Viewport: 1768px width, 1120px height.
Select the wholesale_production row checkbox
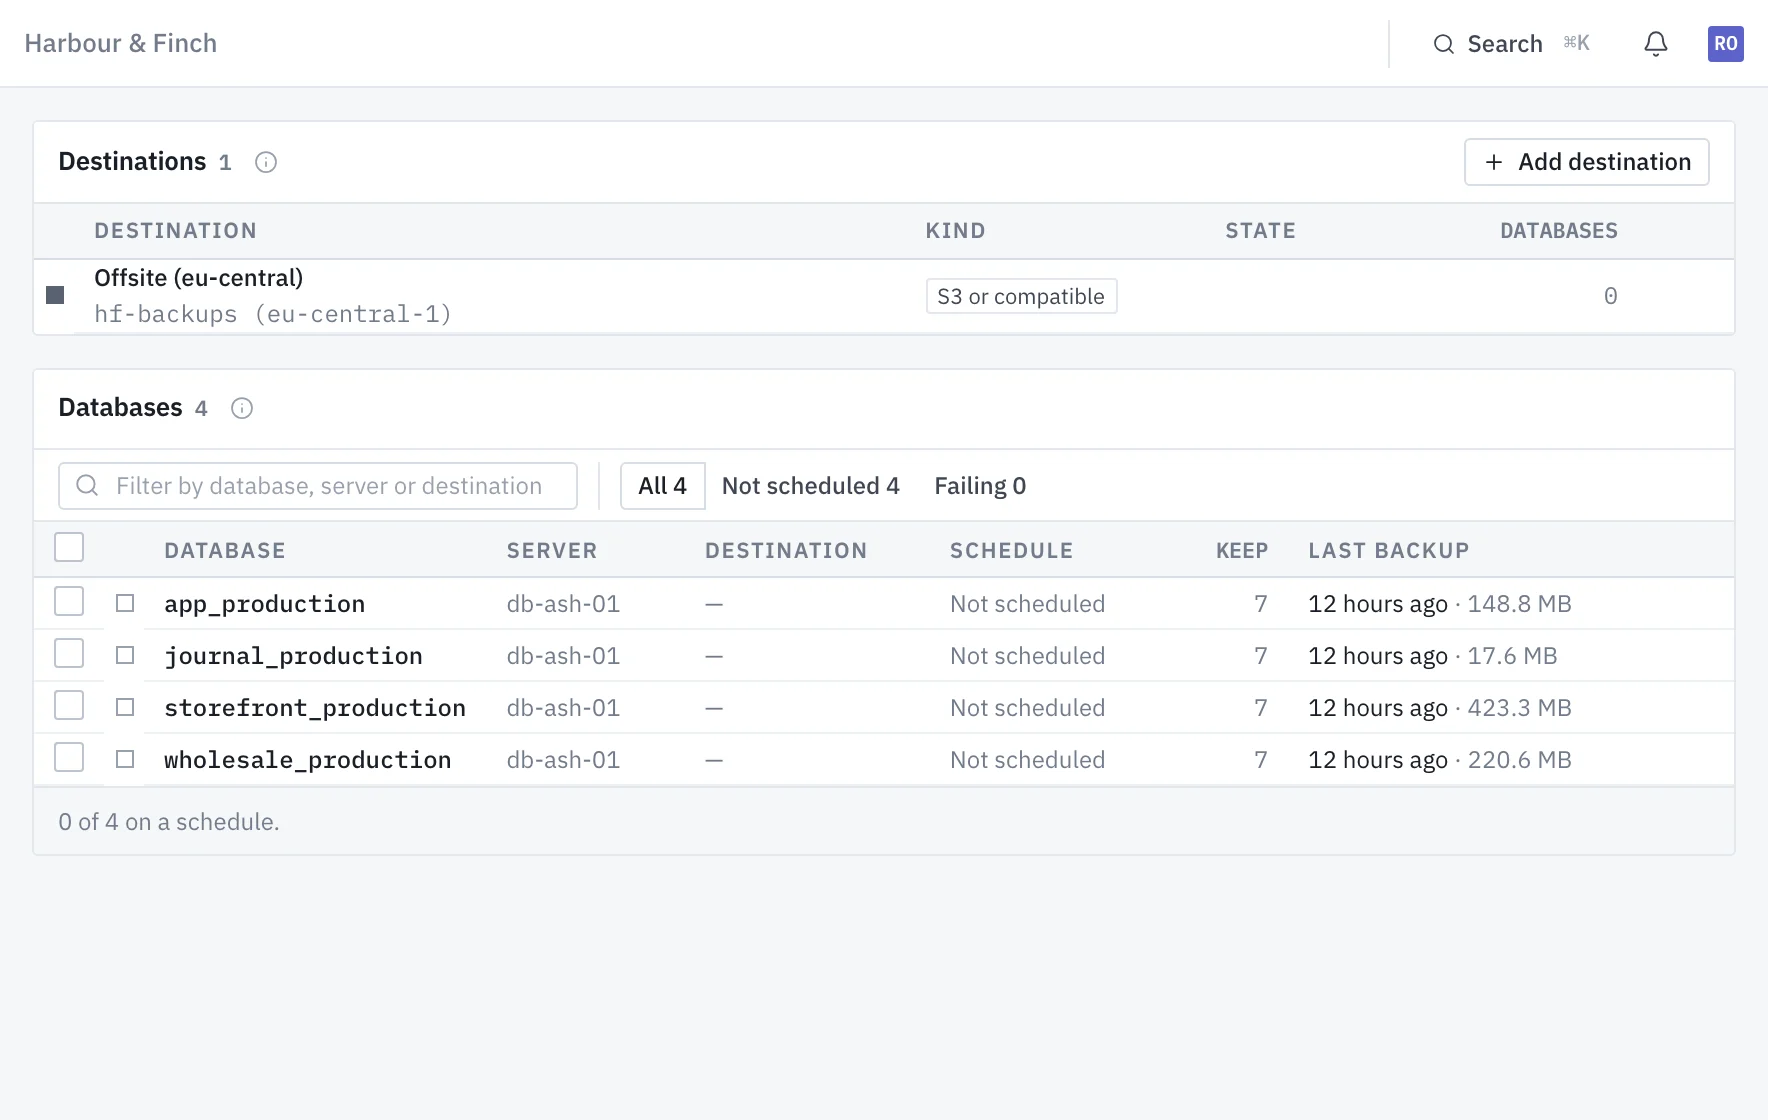click(69, 757)
